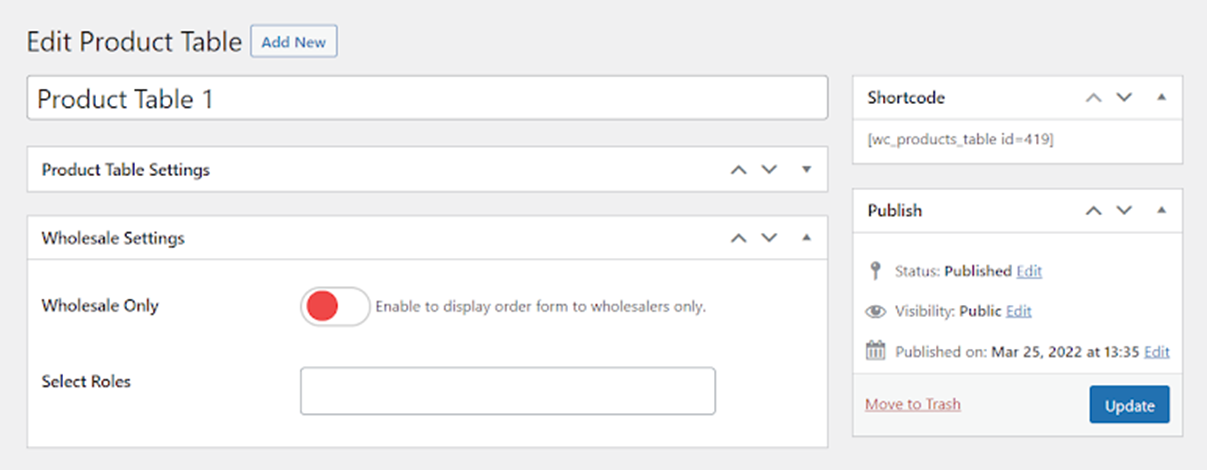The width and height of the screenshot is (1207, 470).
Task: Click Move to Trash link
Action: [913, 404]
